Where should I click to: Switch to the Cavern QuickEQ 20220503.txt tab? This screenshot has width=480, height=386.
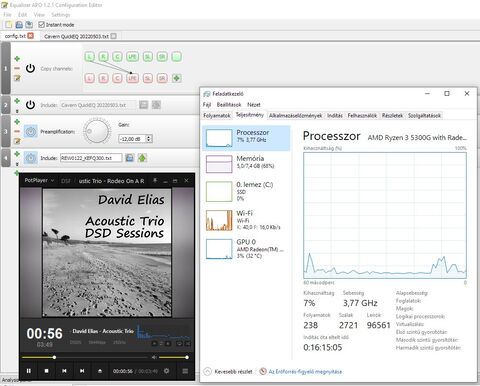[76, 36]
